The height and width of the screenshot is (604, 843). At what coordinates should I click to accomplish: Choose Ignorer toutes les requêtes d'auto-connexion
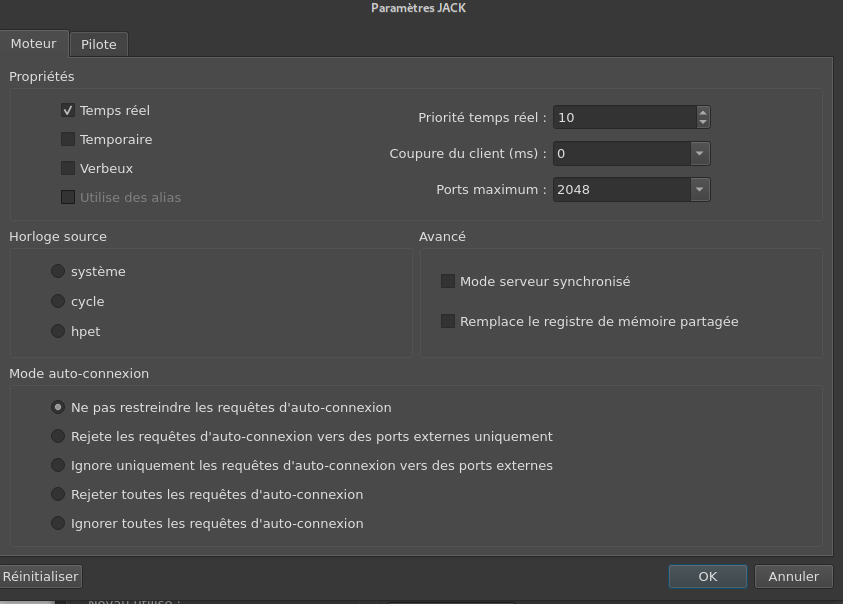58,524
